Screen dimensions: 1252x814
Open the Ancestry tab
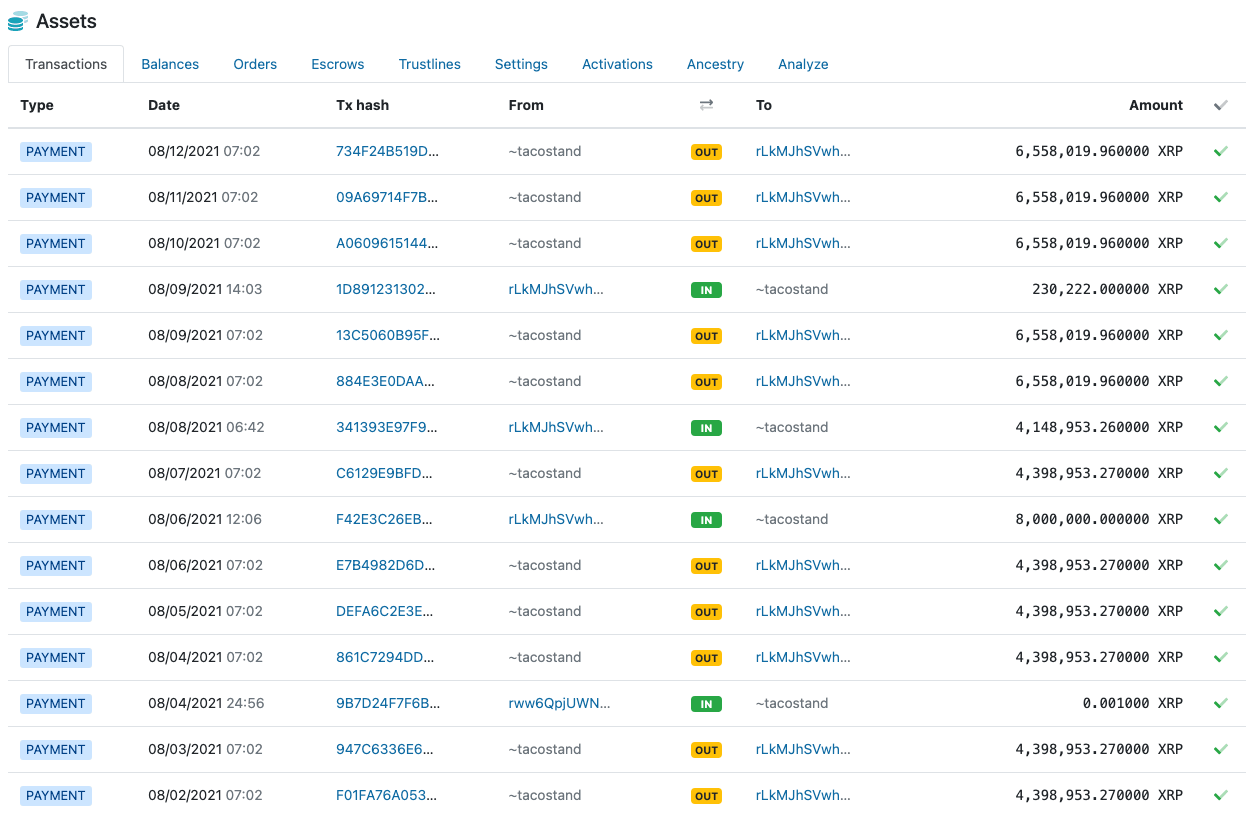(715, 64)
